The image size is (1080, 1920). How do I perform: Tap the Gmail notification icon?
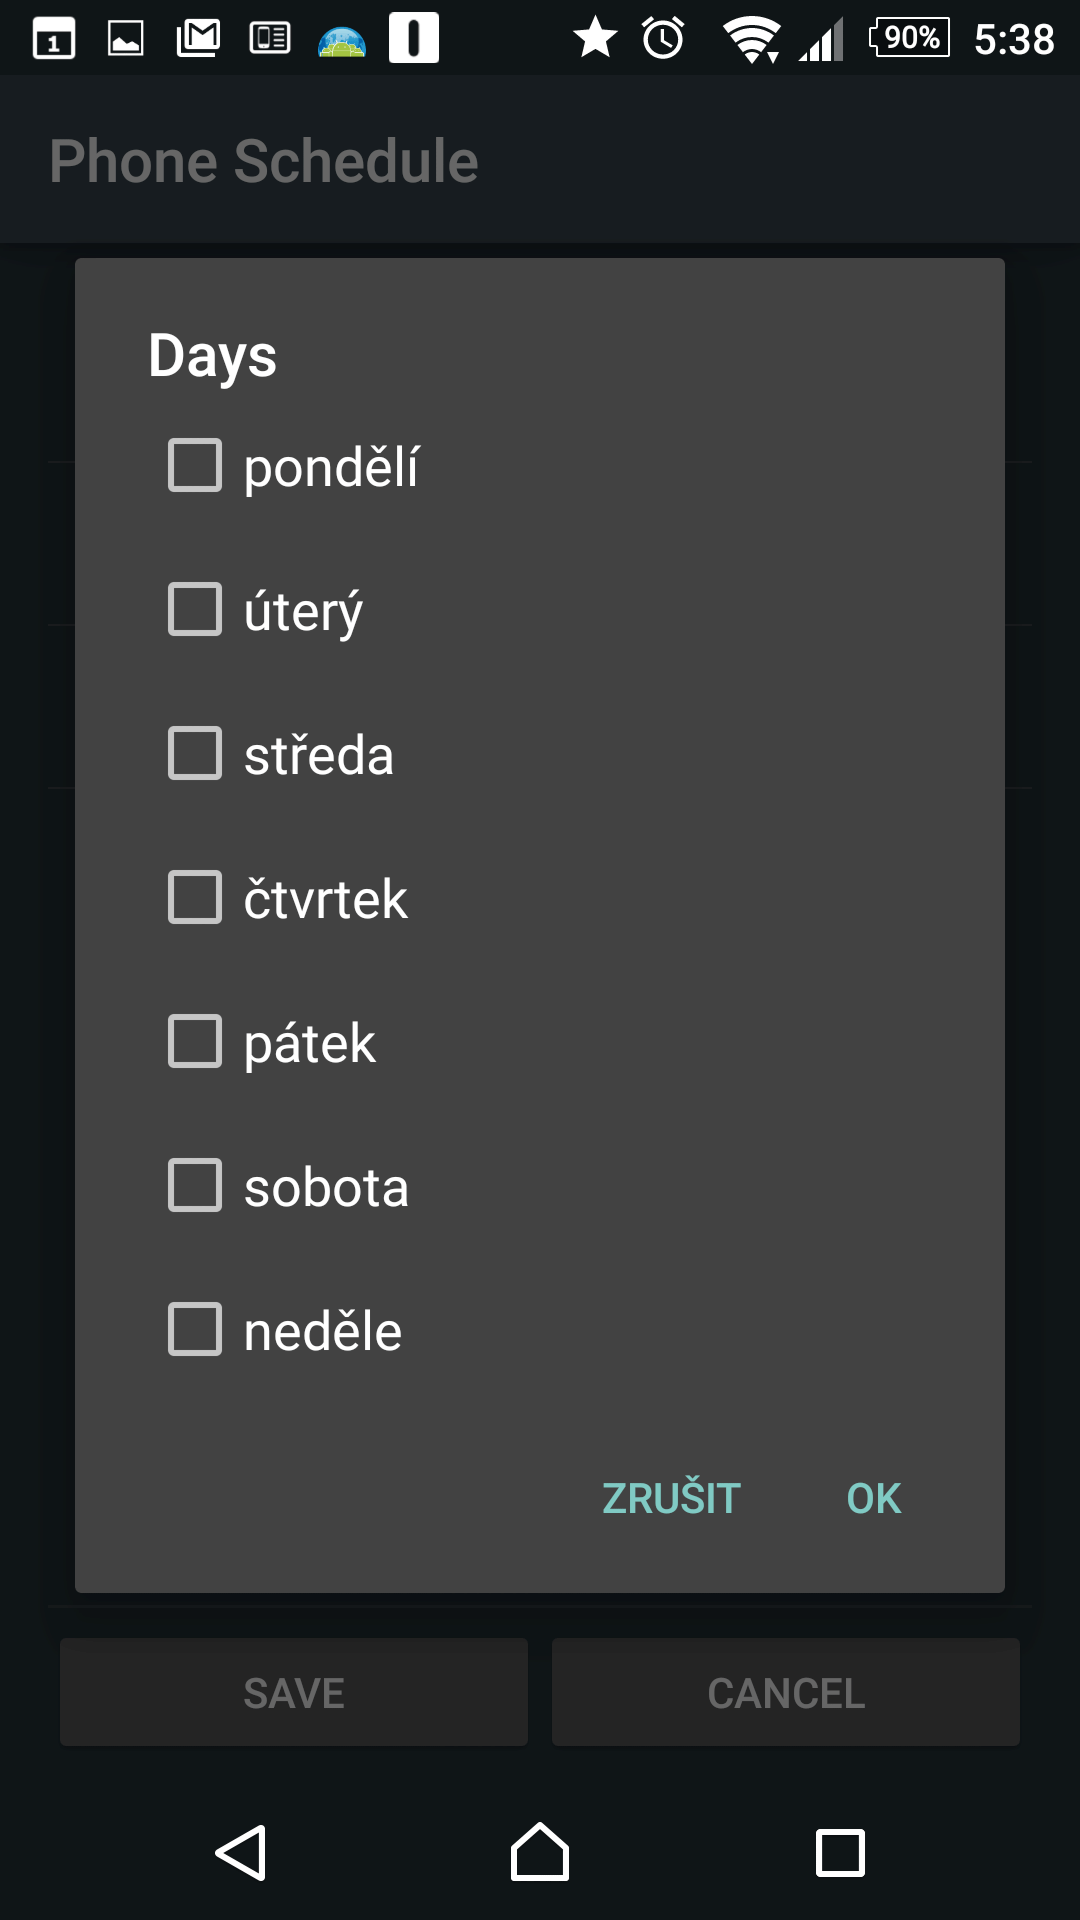point(198,39)
